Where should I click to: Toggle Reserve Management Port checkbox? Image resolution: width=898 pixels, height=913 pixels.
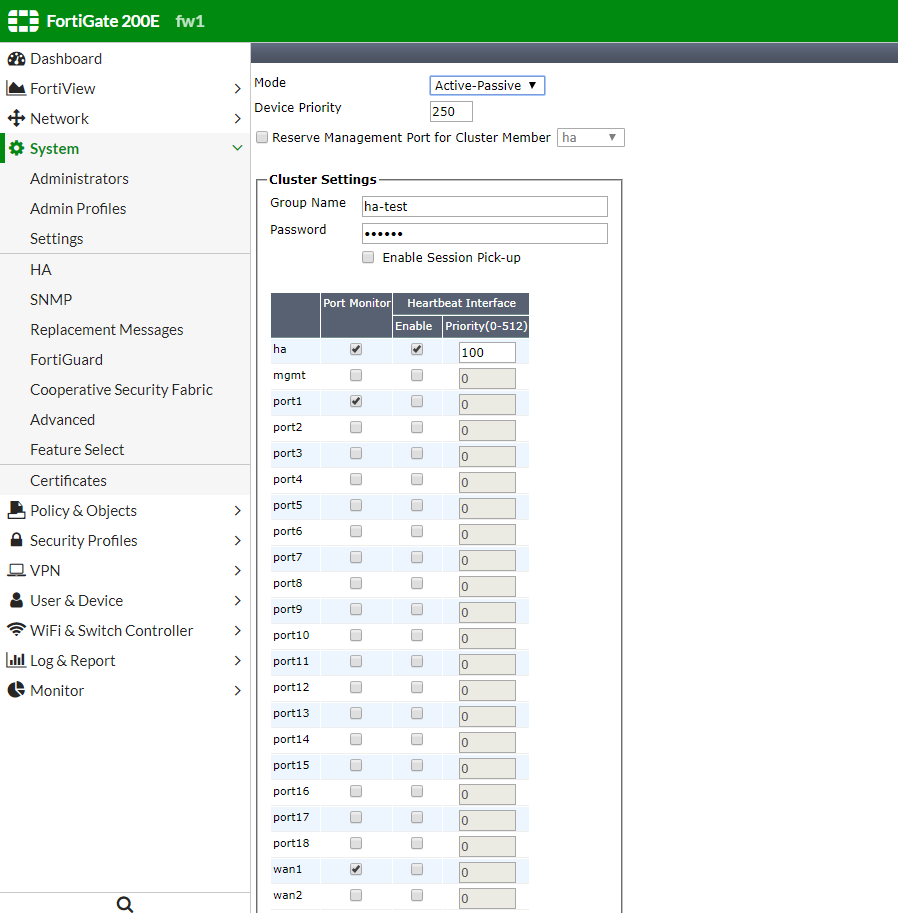point(262,137)
